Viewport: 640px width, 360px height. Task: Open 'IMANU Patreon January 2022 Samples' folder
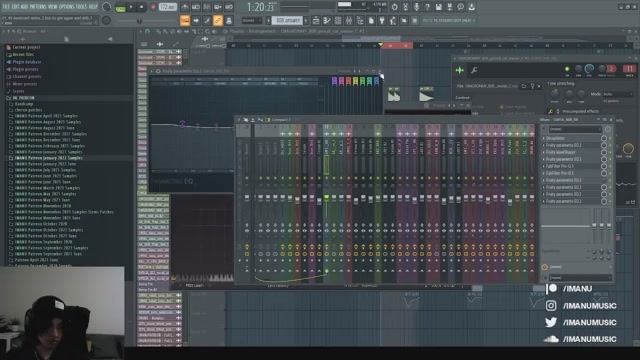[49, 158]
